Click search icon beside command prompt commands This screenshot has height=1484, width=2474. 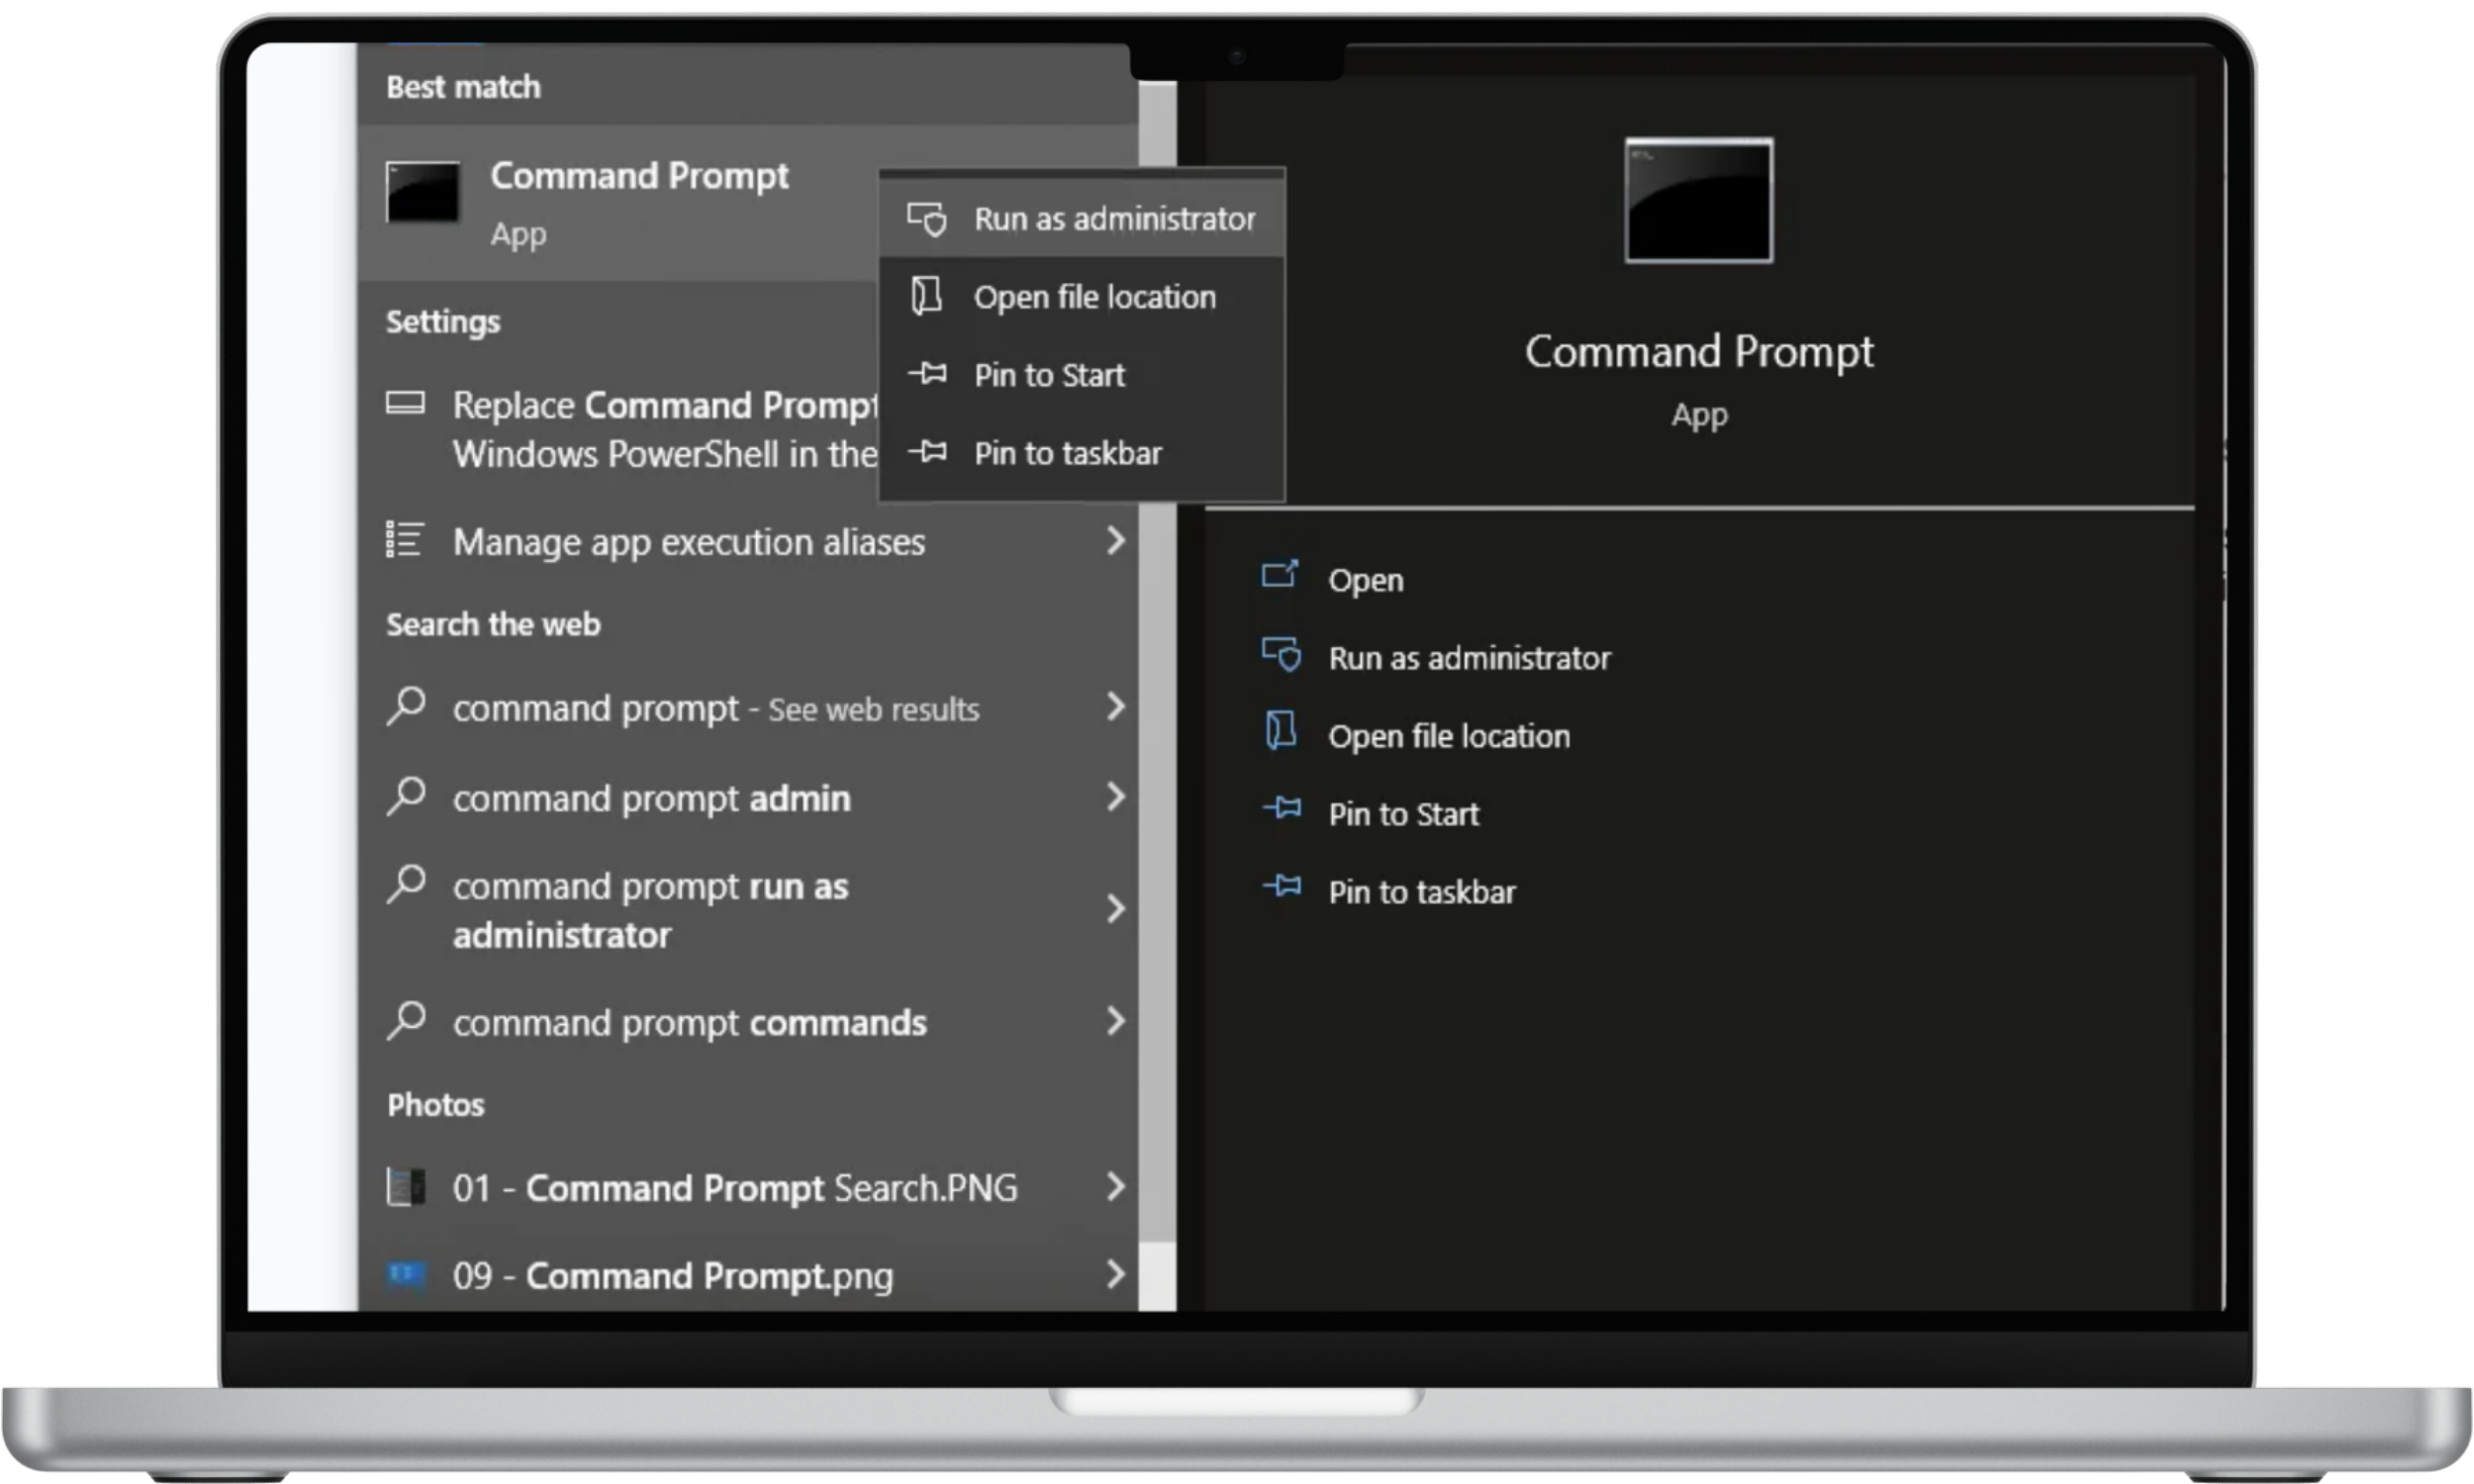(406, 1019)
